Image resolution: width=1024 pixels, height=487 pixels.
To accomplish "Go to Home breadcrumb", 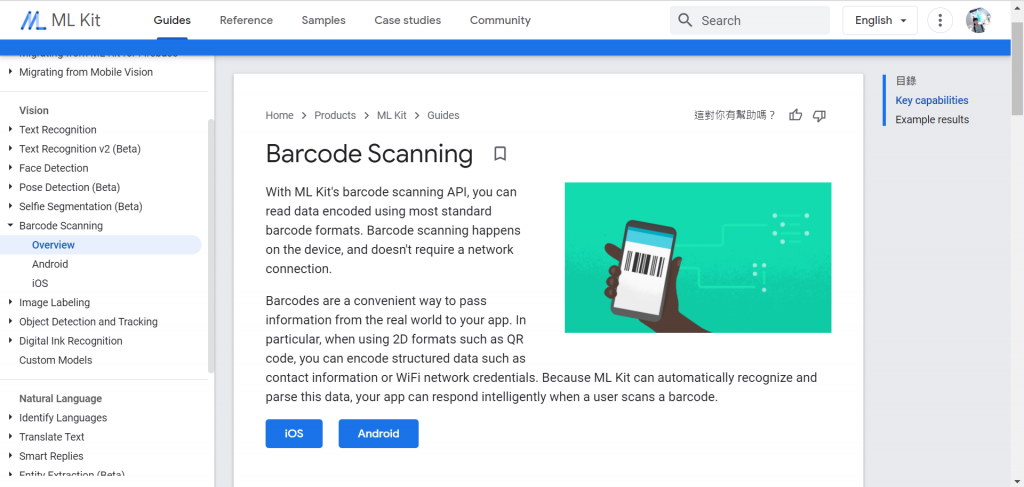I will tap(280, 116).
